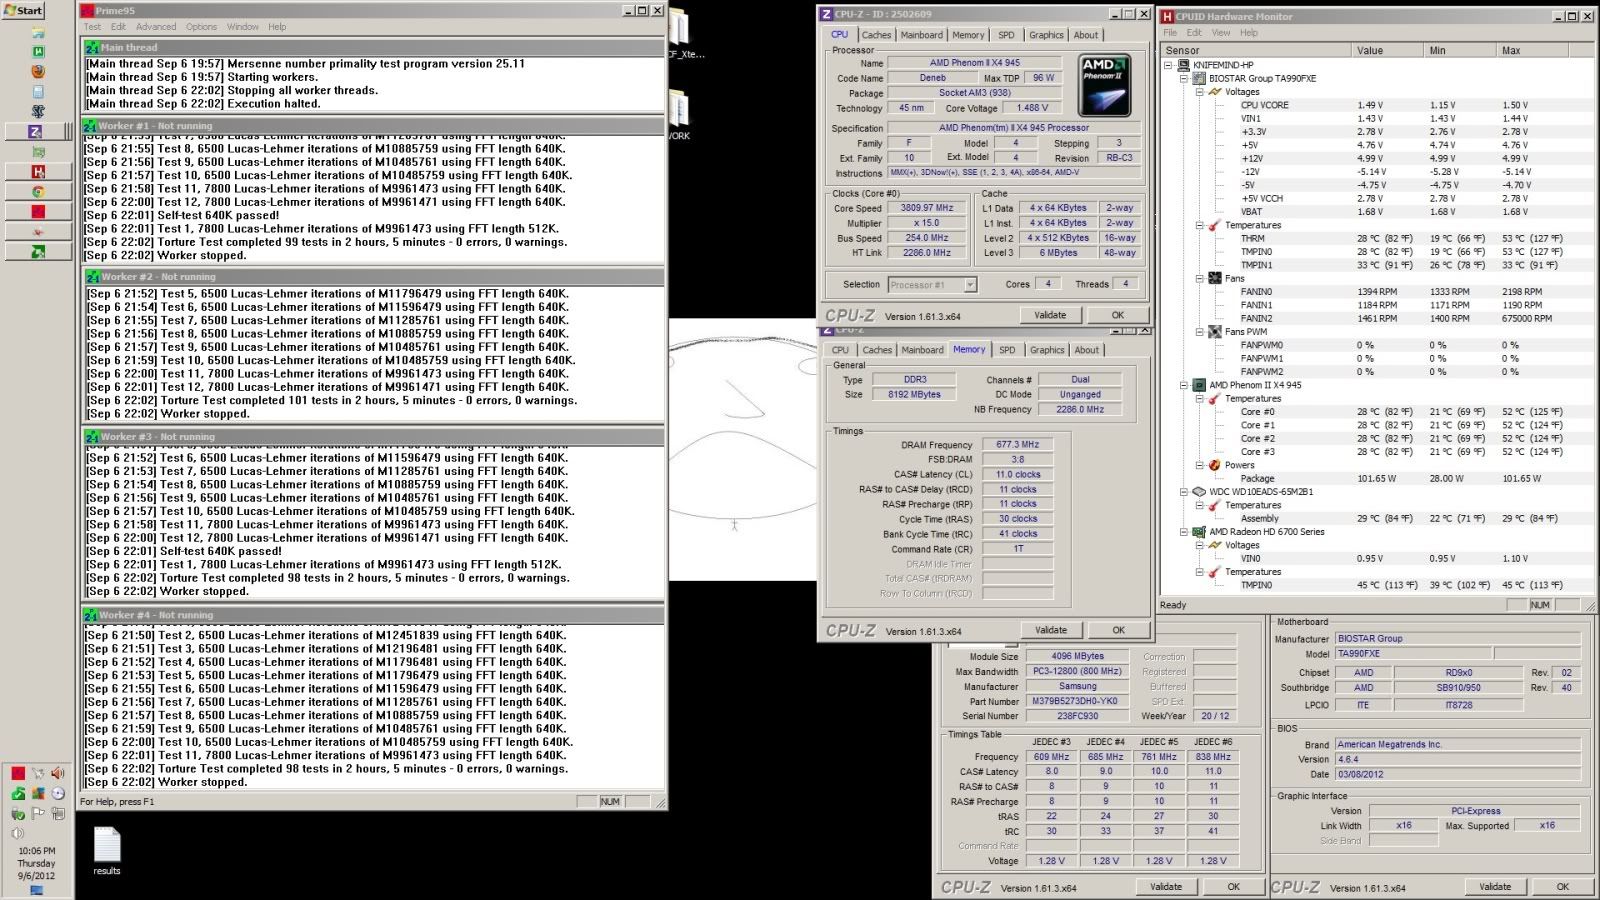
Task: Collapse the BIOSTAR Voltages branch
Action: [1200, 92]
